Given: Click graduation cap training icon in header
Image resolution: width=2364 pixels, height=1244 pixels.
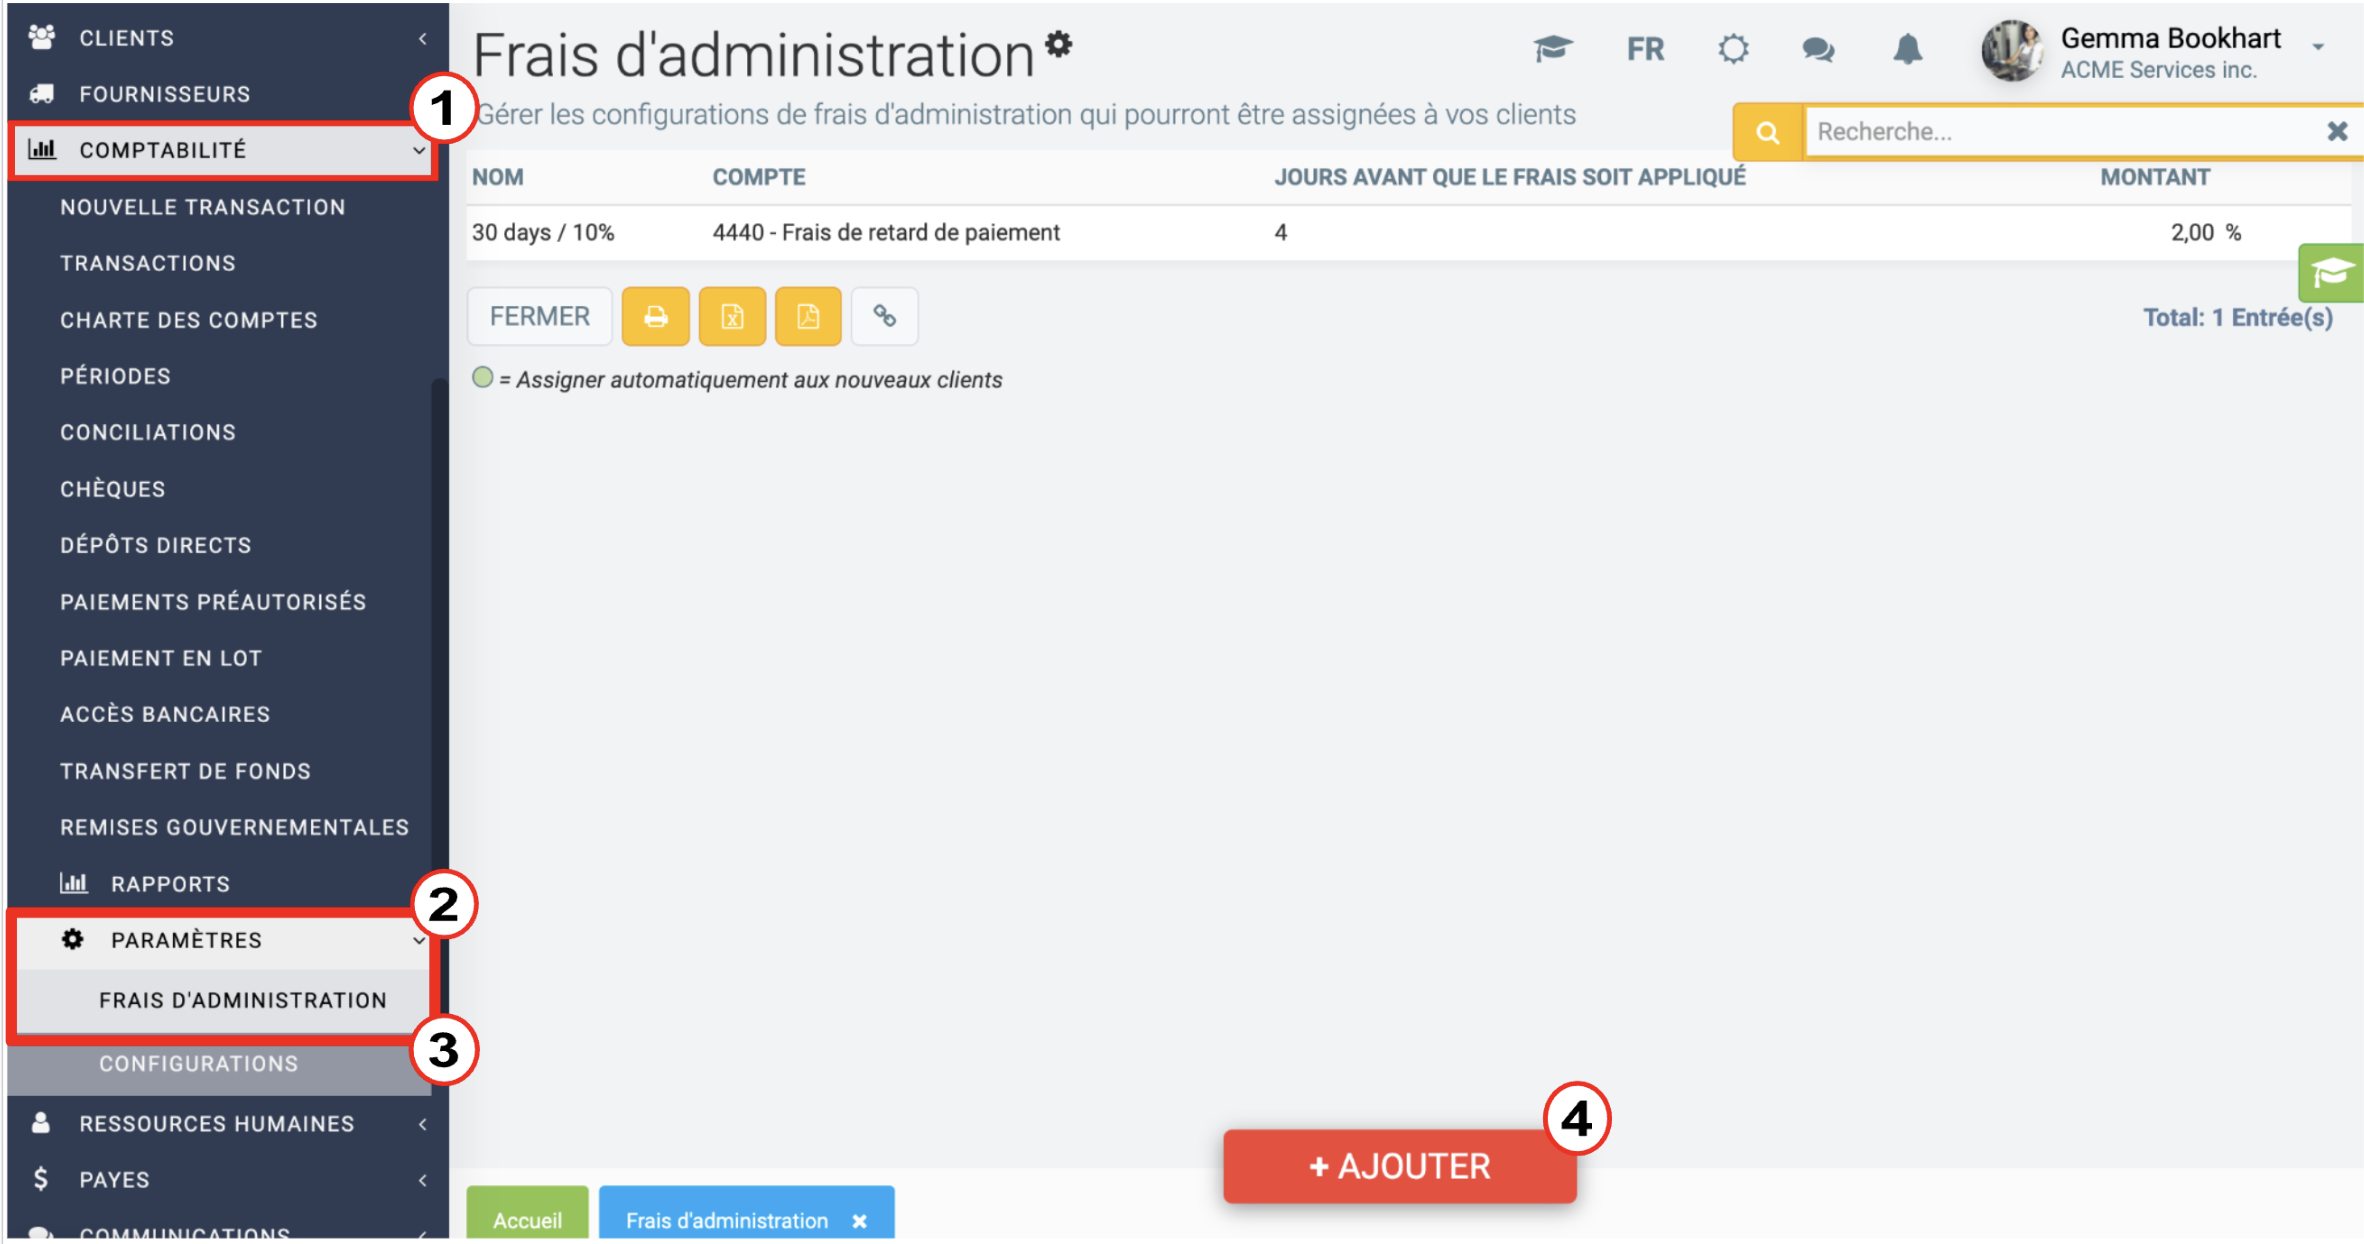Looking at the screenshot, I should point(1552,49).
